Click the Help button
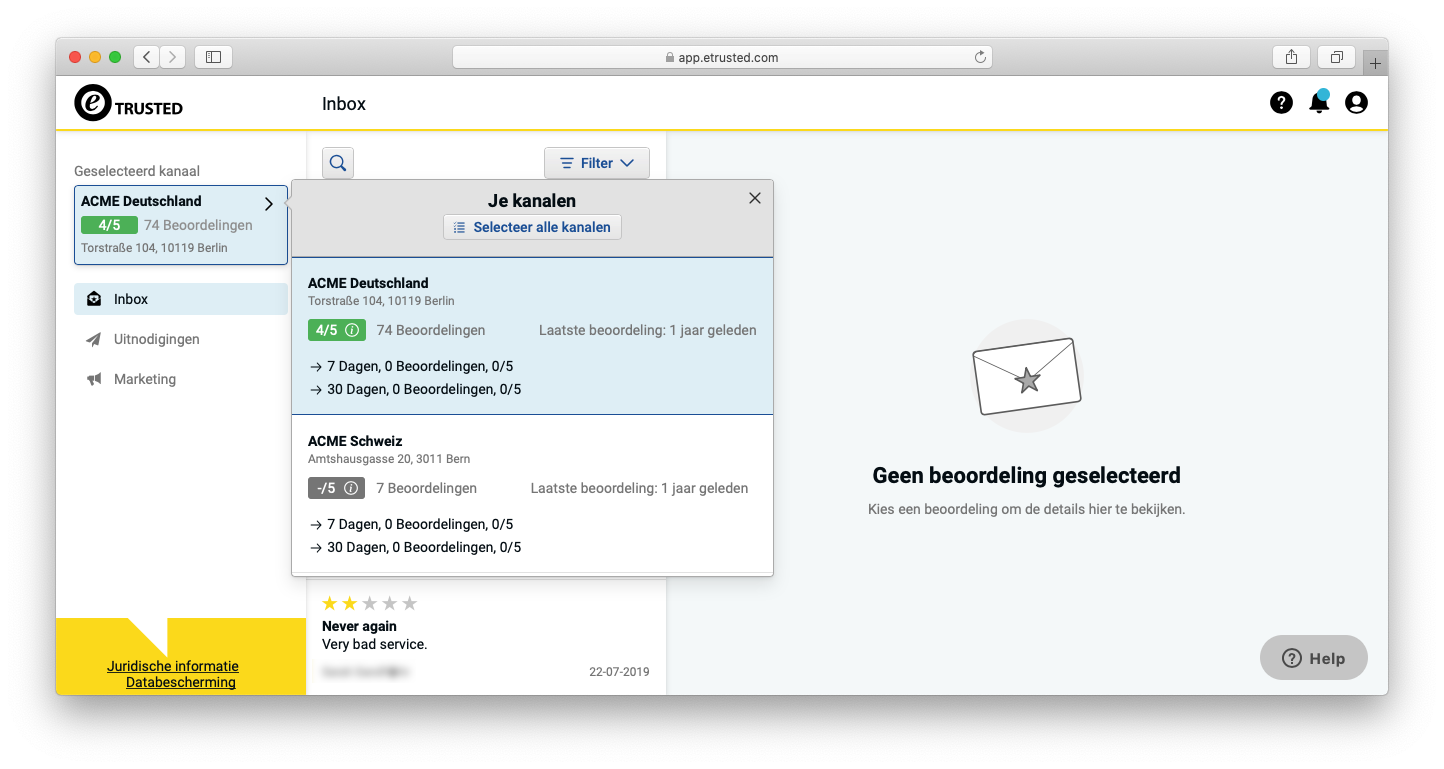 [1314, 658]
